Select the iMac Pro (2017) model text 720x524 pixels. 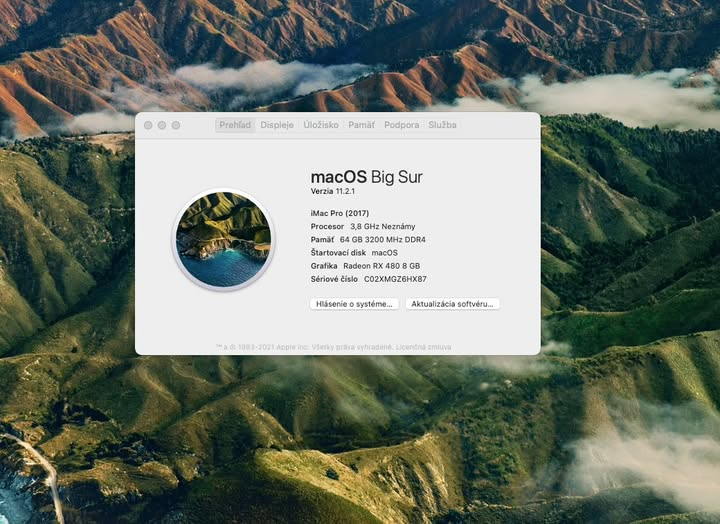(x=340, y=213)
